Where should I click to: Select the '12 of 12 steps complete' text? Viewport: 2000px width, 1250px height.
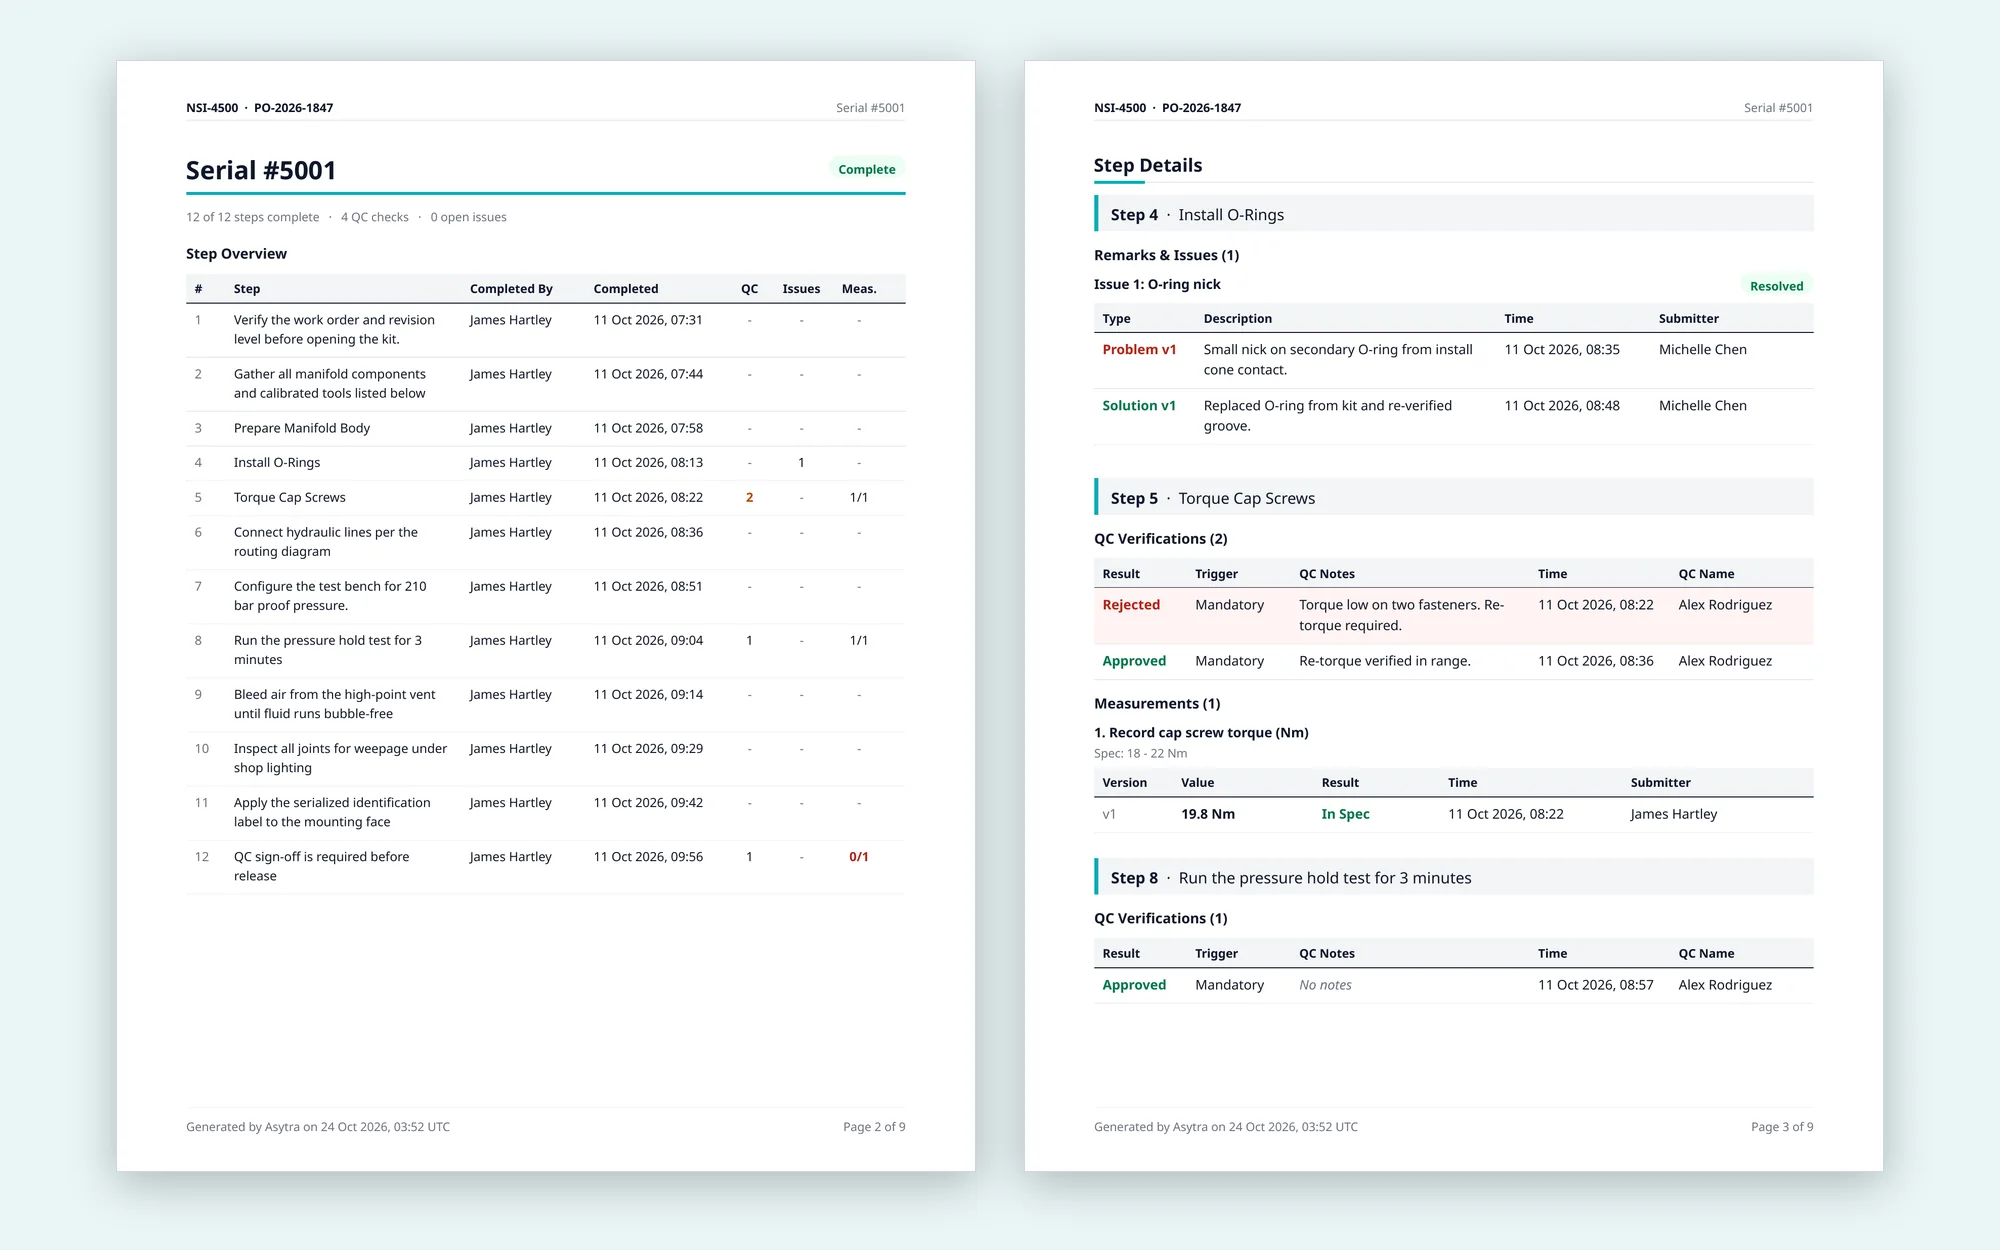coord(252,217)
